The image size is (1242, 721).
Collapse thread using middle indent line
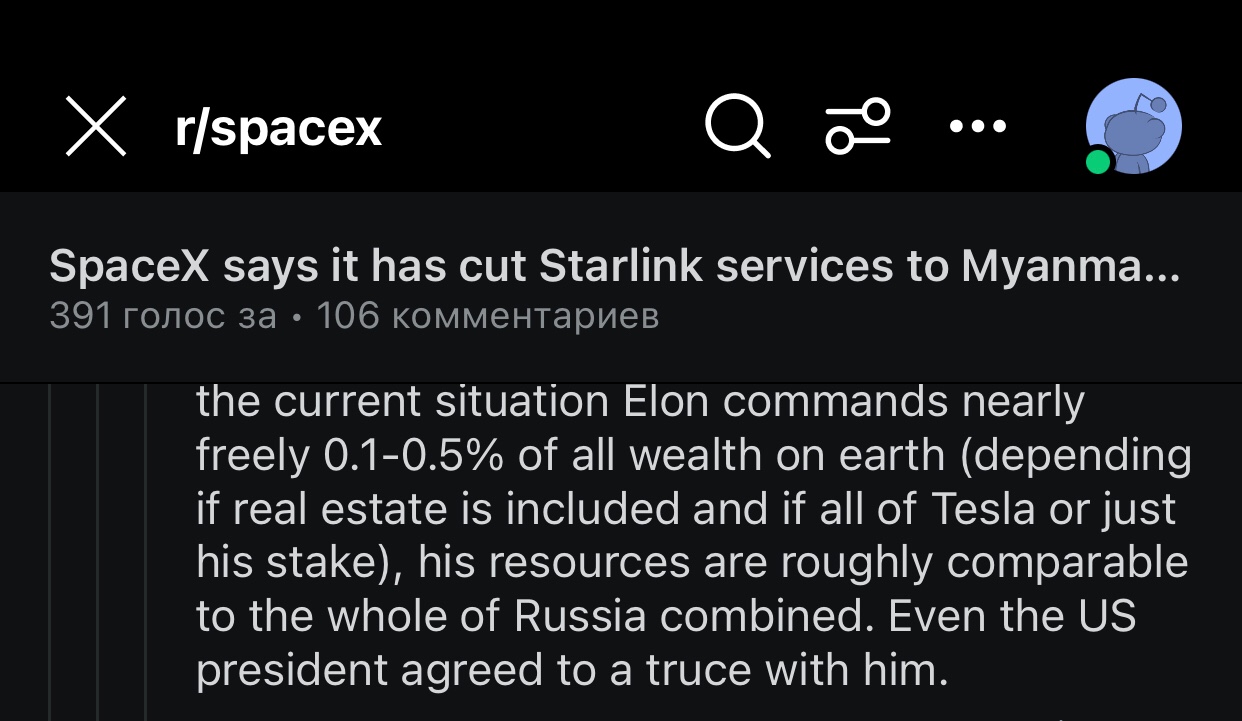(x=98, y=550)
